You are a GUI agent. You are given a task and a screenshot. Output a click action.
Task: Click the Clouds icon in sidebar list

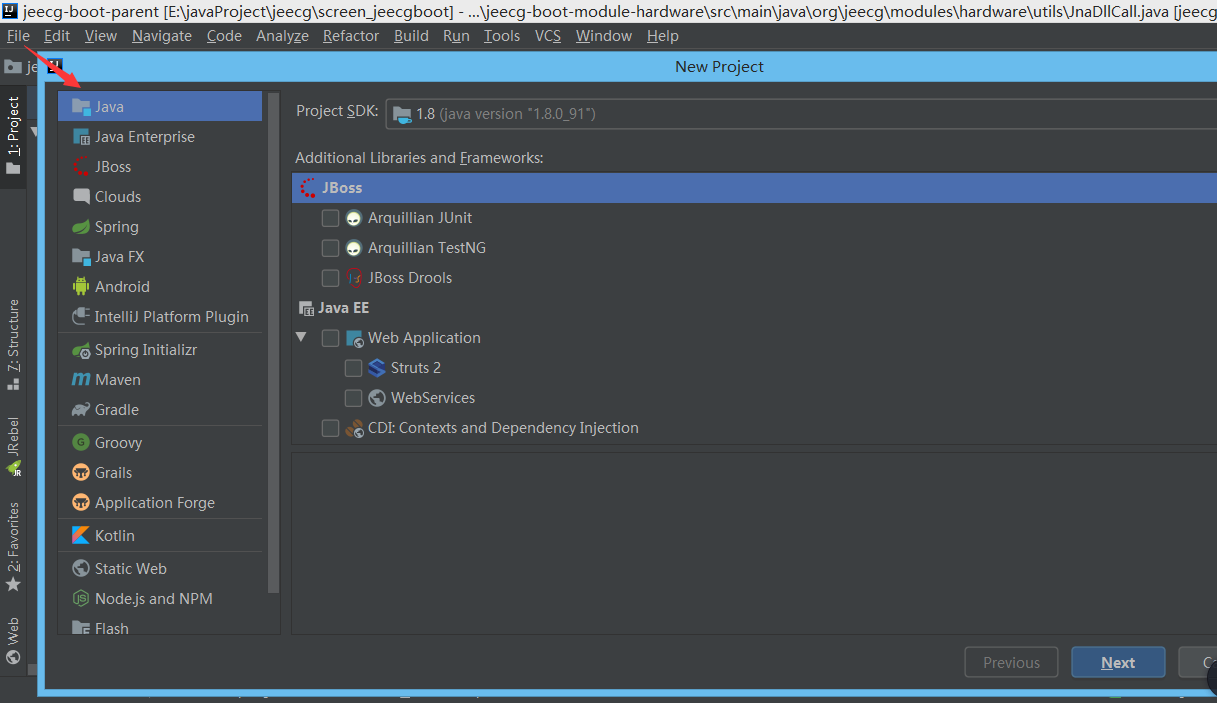pos(81,196)
